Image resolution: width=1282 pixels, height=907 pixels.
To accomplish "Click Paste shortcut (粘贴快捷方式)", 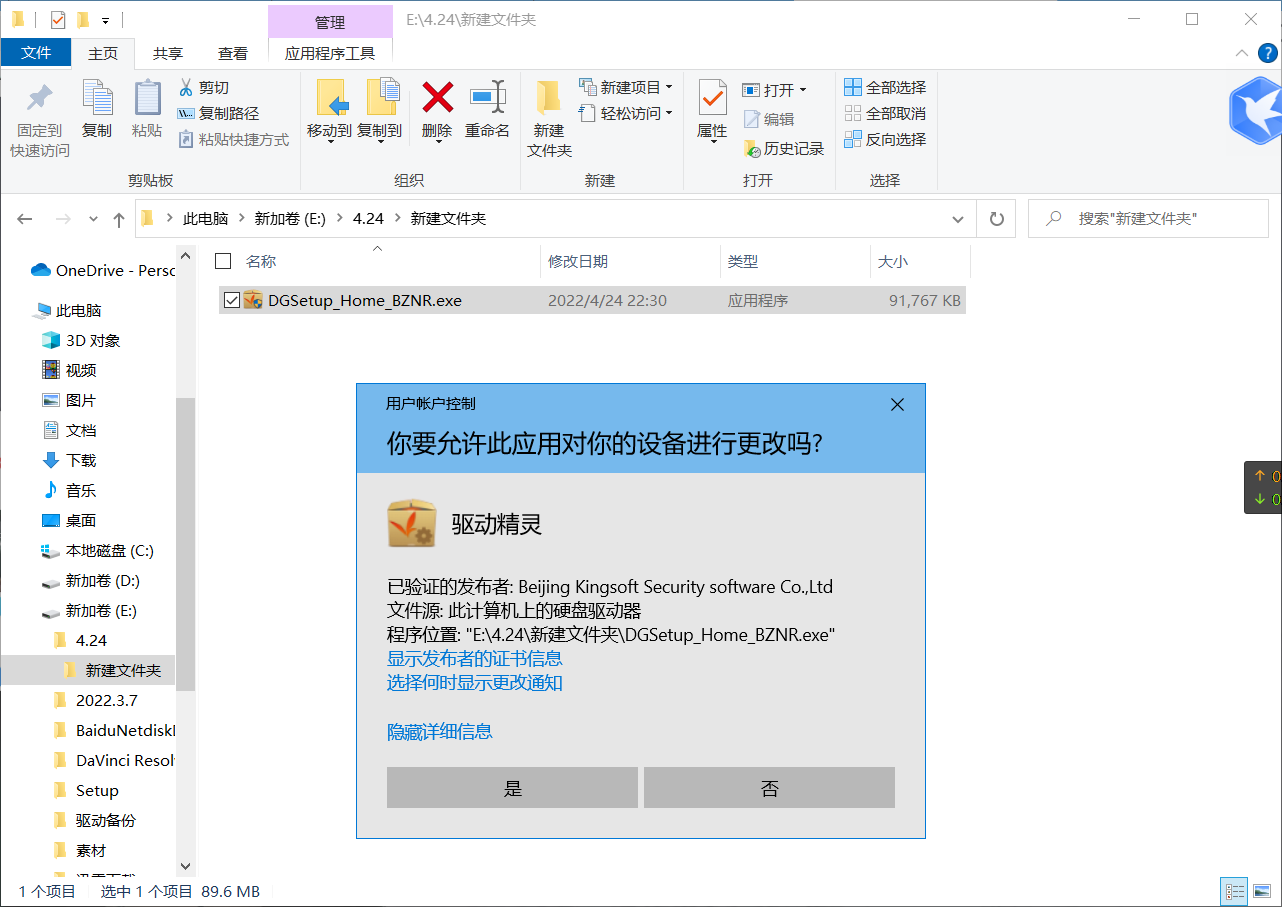I will pos(233,140).
